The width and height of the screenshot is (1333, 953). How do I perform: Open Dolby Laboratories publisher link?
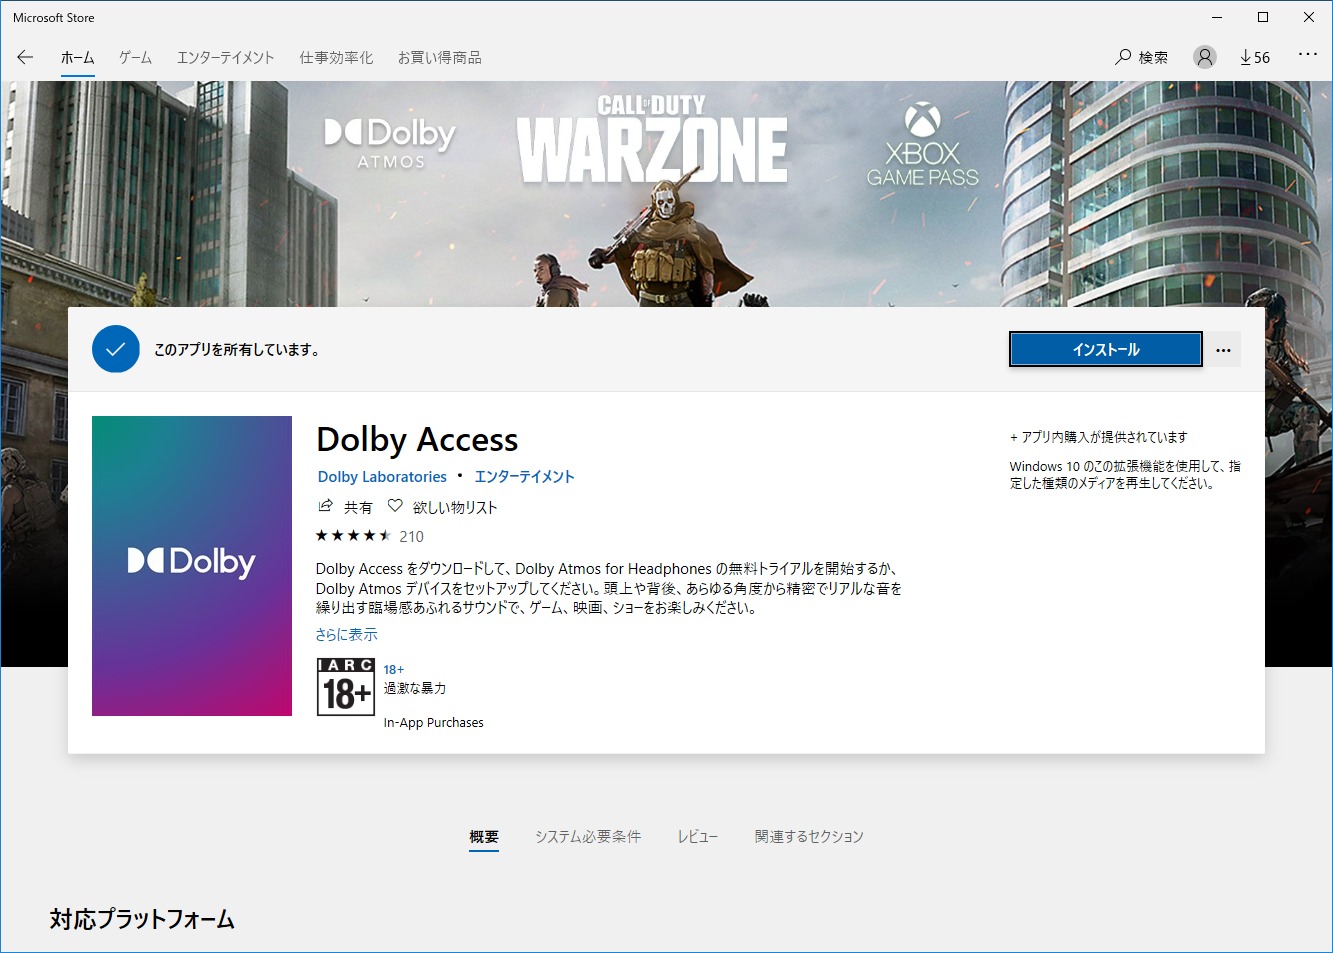(x=382, y=477)
